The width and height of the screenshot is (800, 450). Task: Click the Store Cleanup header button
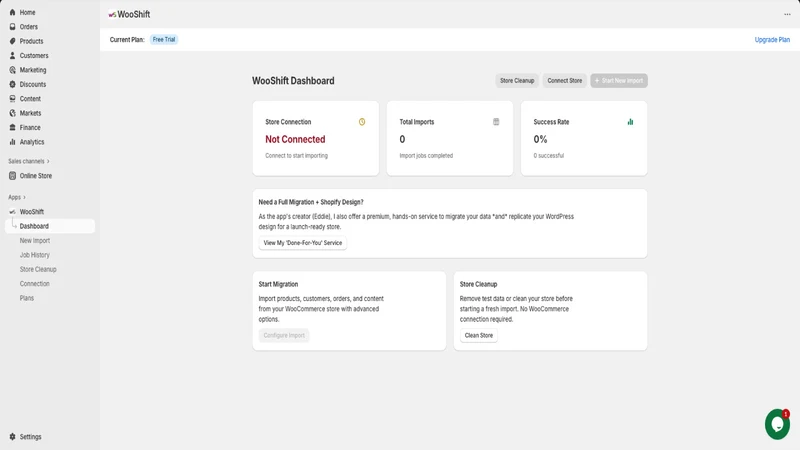coord(517,81)
